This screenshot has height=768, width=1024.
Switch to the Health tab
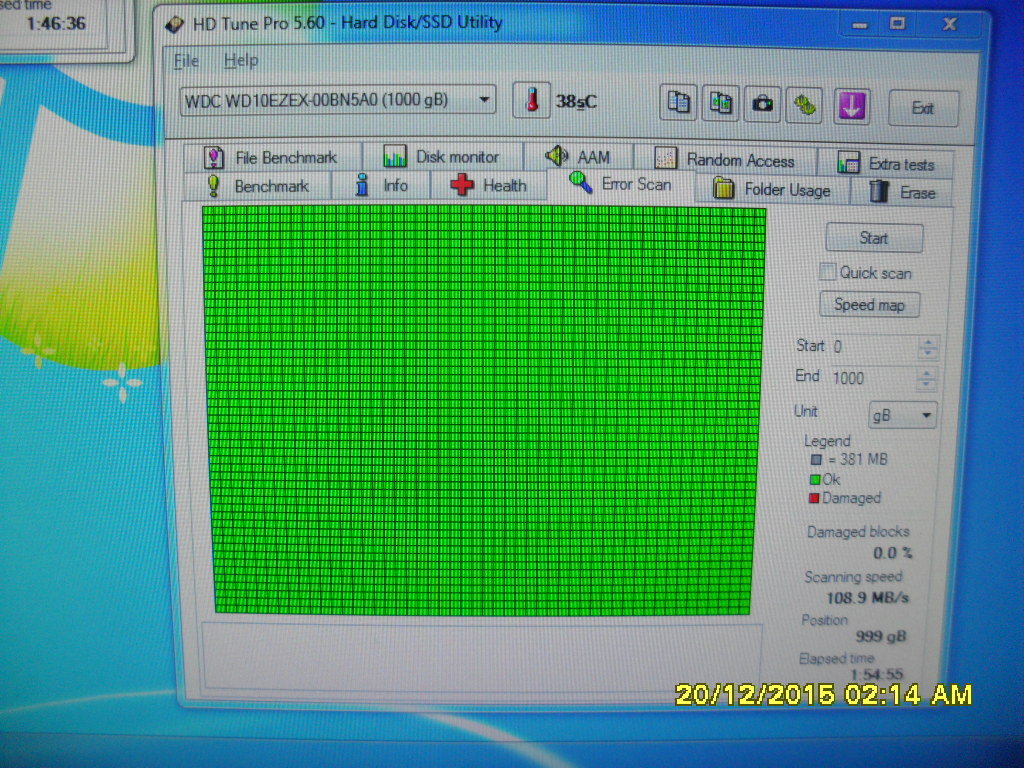point(488,185)
